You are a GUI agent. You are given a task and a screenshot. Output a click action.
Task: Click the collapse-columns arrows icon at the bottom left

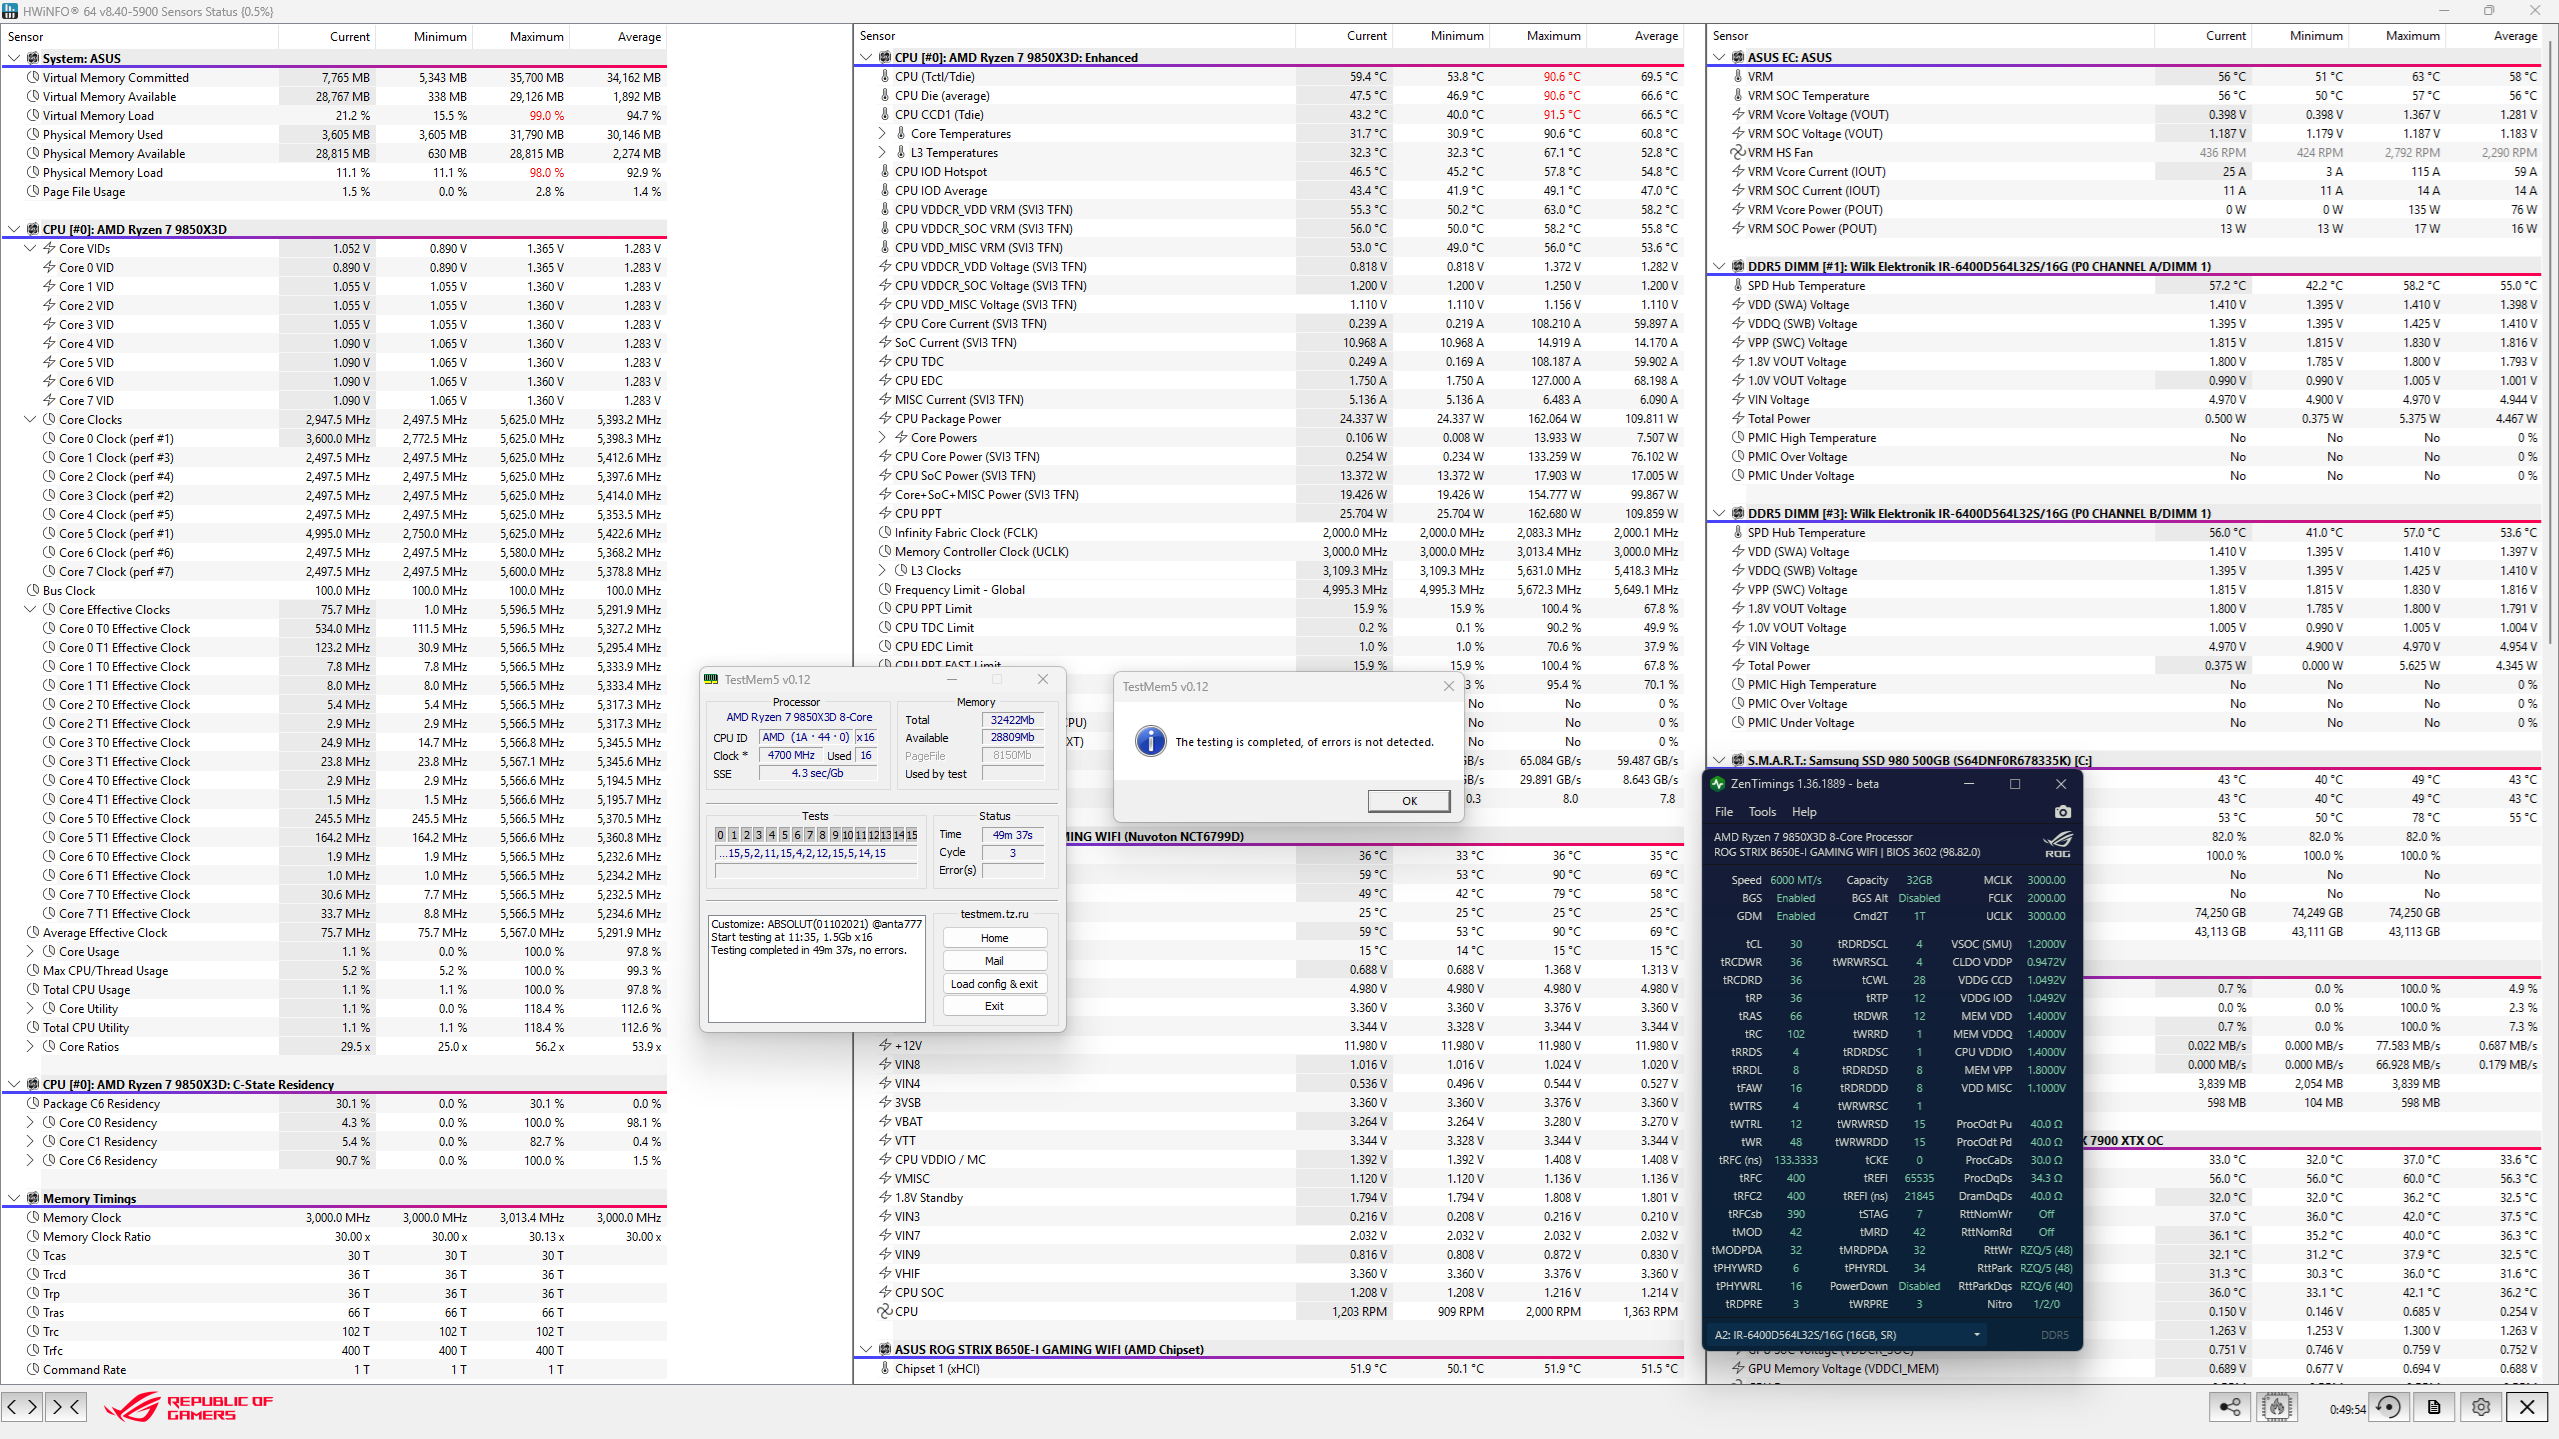pyautogui.click(x=66, y=1407)
